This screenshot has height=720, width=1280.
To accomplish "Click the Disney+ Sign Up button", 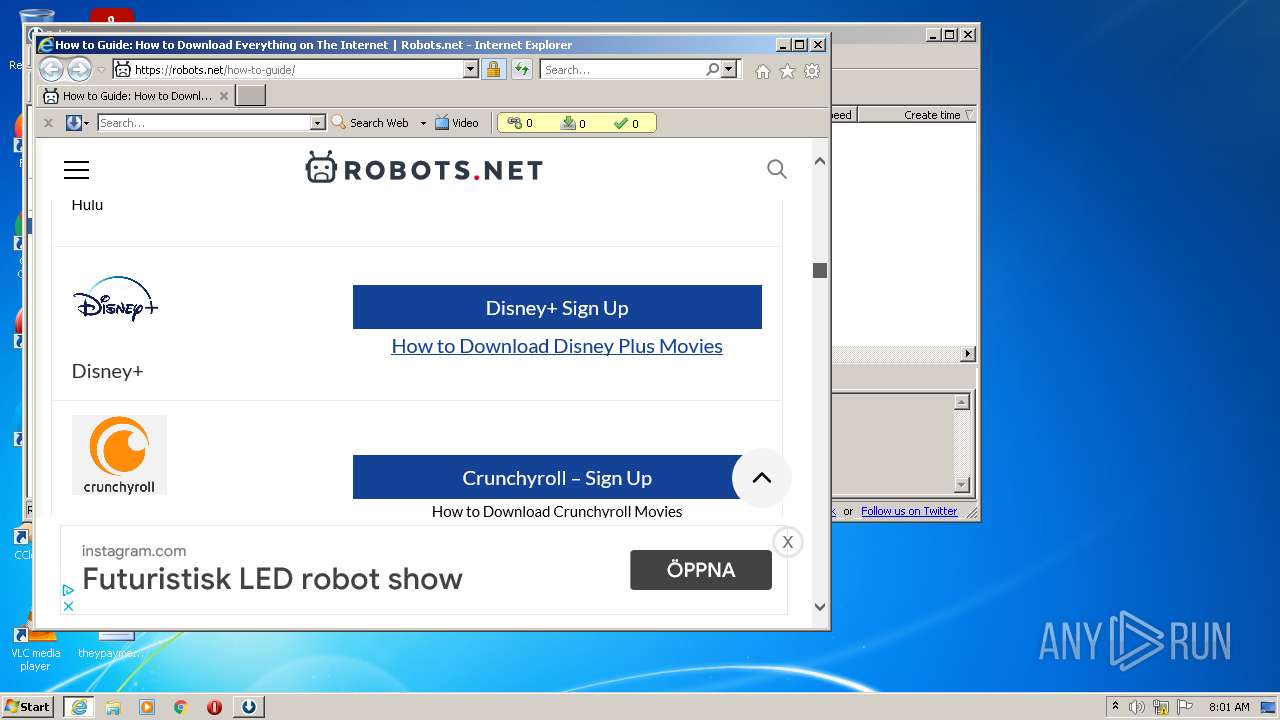I will [557, 307].
